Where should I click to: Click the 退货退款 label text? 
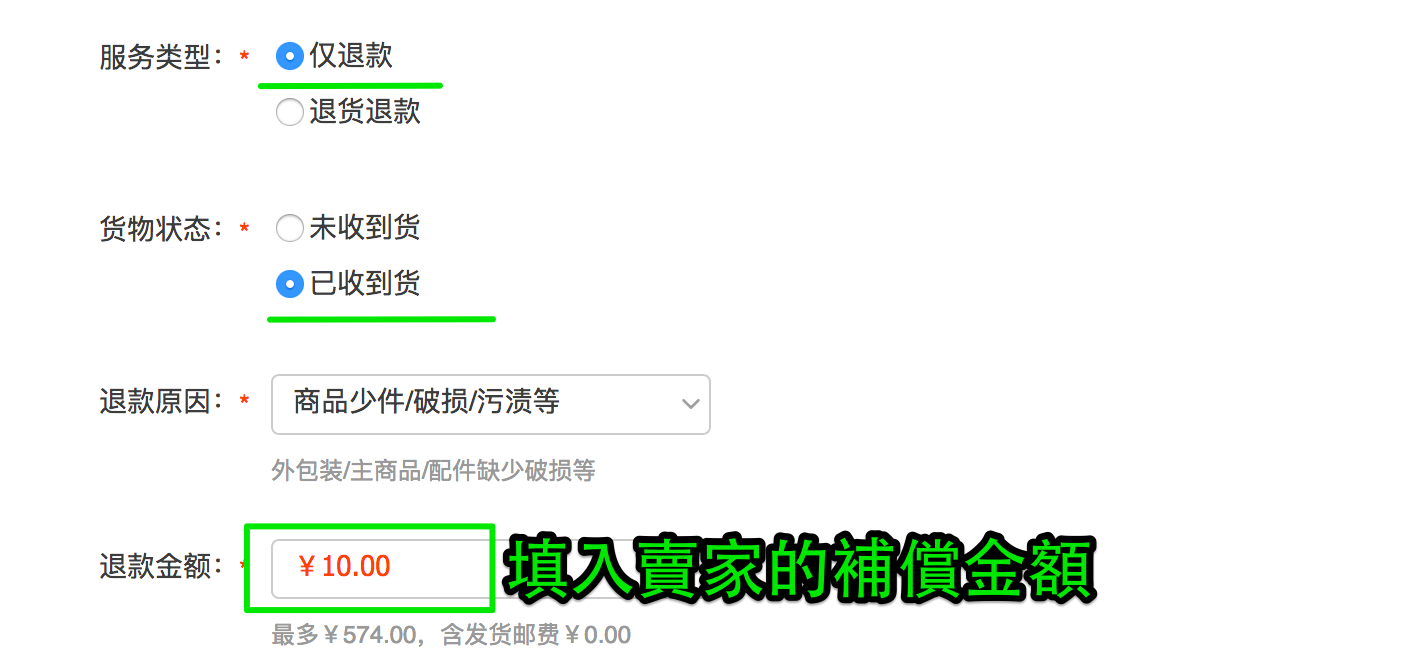[x=365, y=112]
